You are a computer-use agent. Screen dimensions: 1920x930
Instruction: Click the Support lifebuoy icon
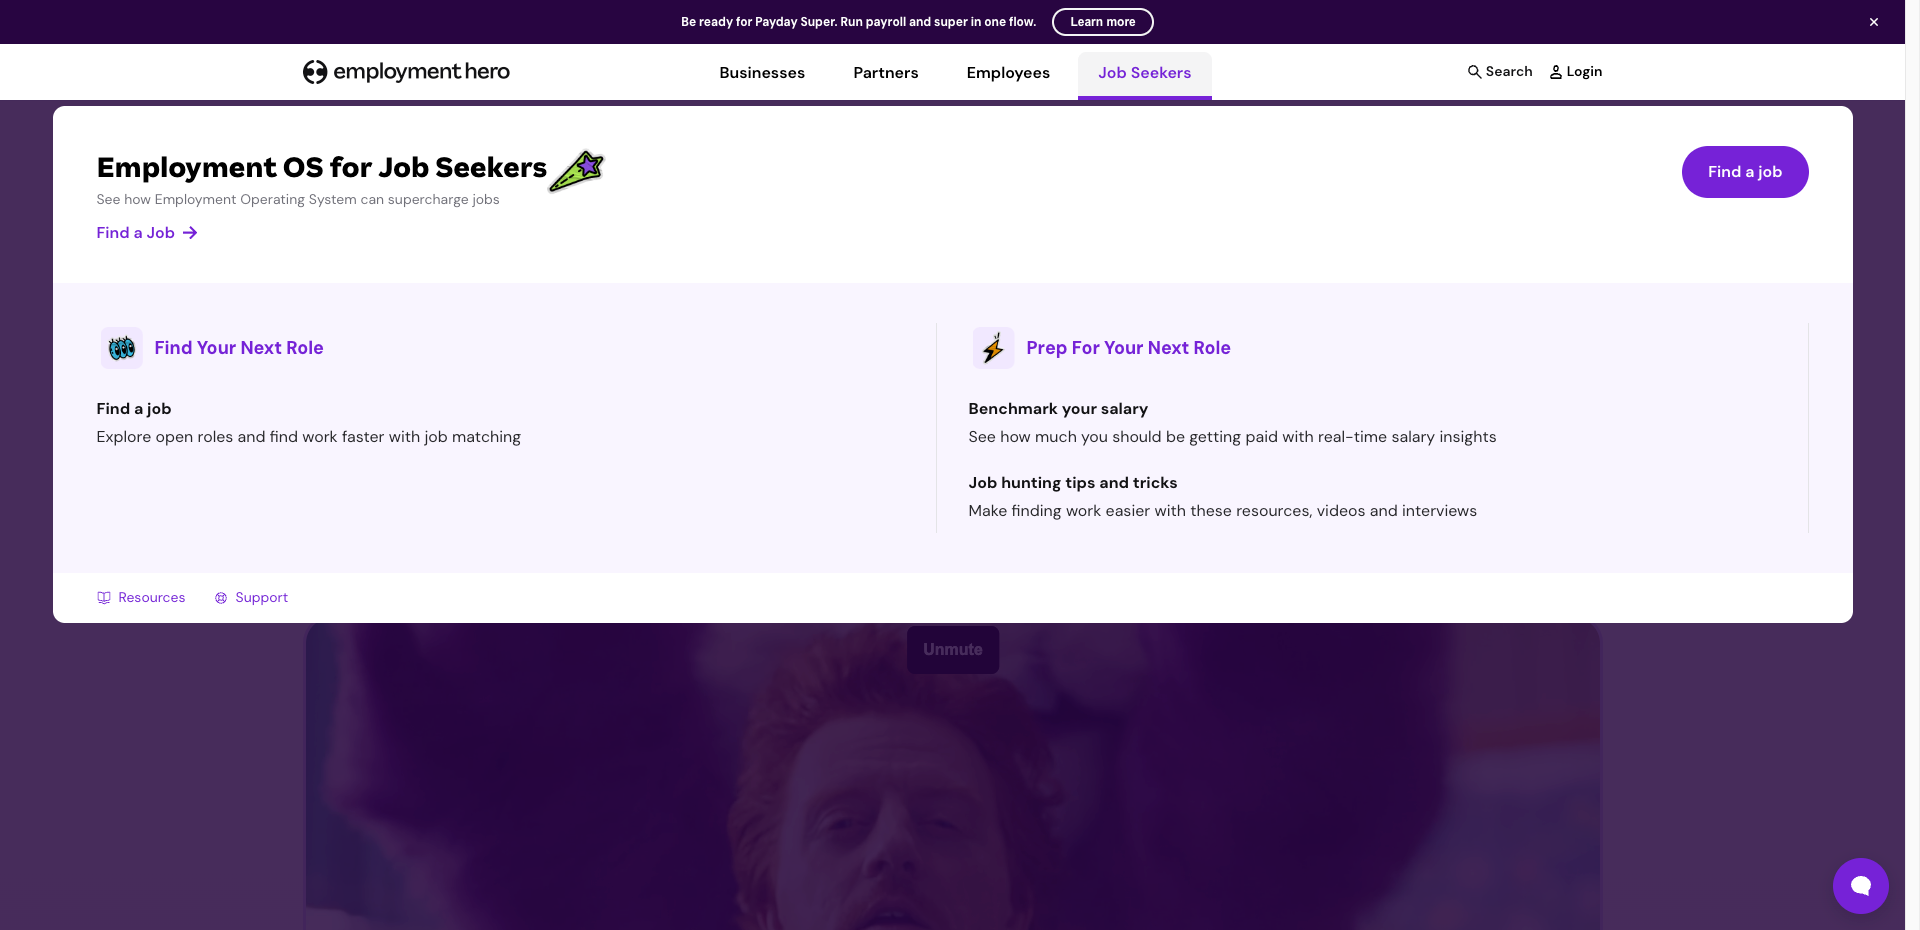(x=221, y=598)
